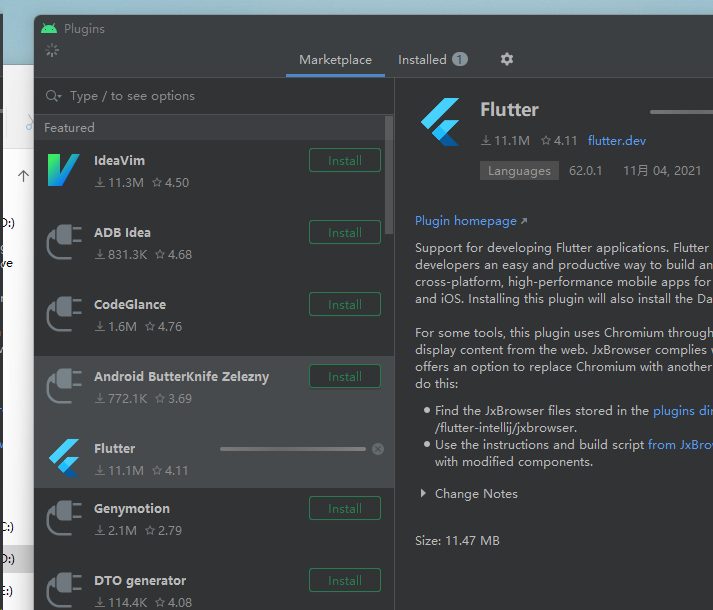Screen dimensions: 713x610
Task: Click the large Flutter logo in details pane
Action: pyautogui.click(x=440, y=121)
